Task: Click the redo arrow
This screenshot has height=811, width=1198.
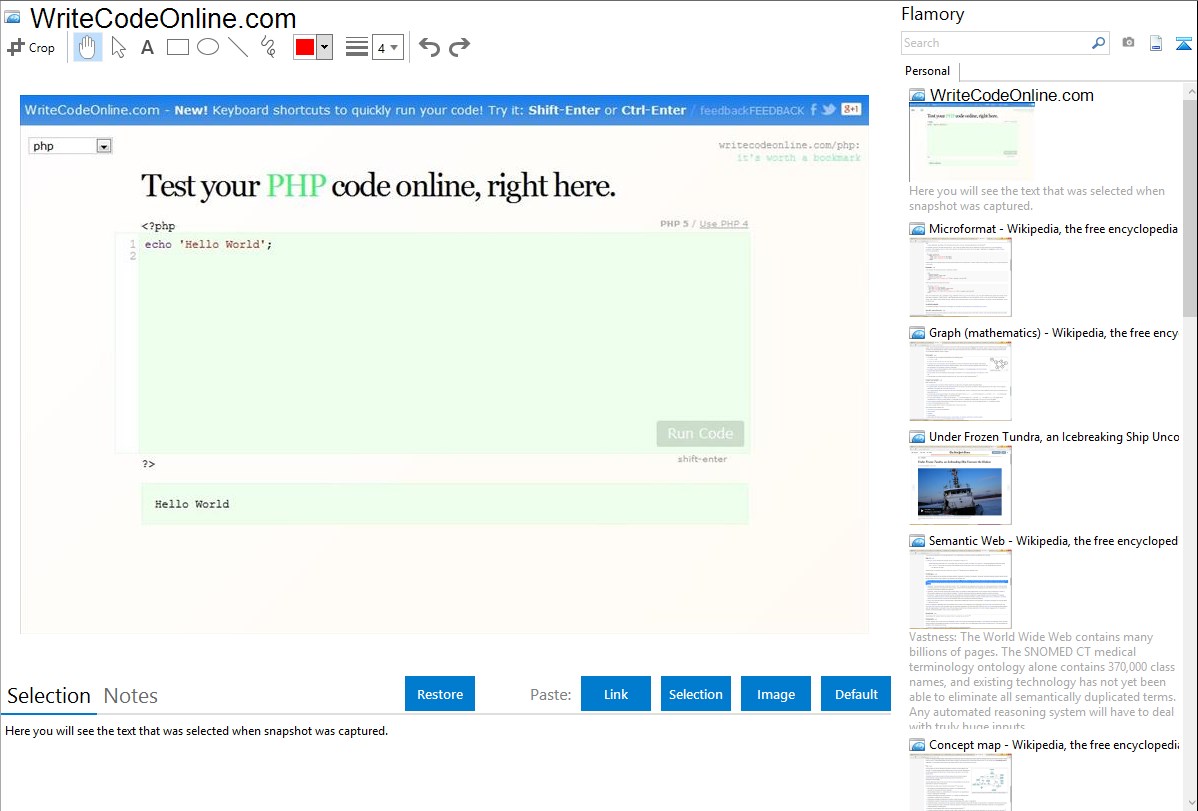Action: pyautogui.click(x=460, y=47)
